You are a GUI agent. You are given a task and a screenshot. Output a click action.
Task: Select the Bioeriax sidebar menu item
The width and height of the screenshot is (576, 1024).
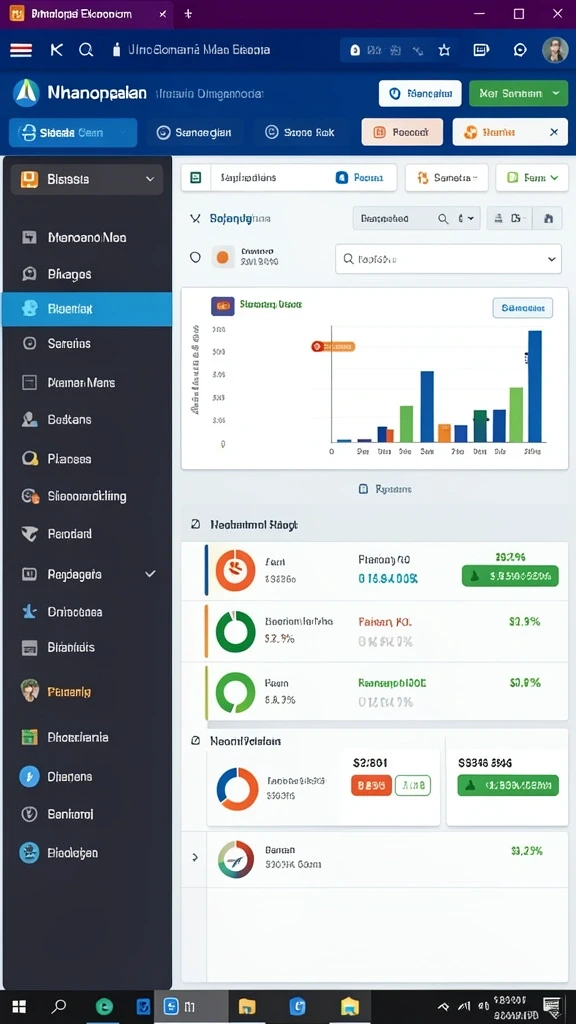(87, 309)
